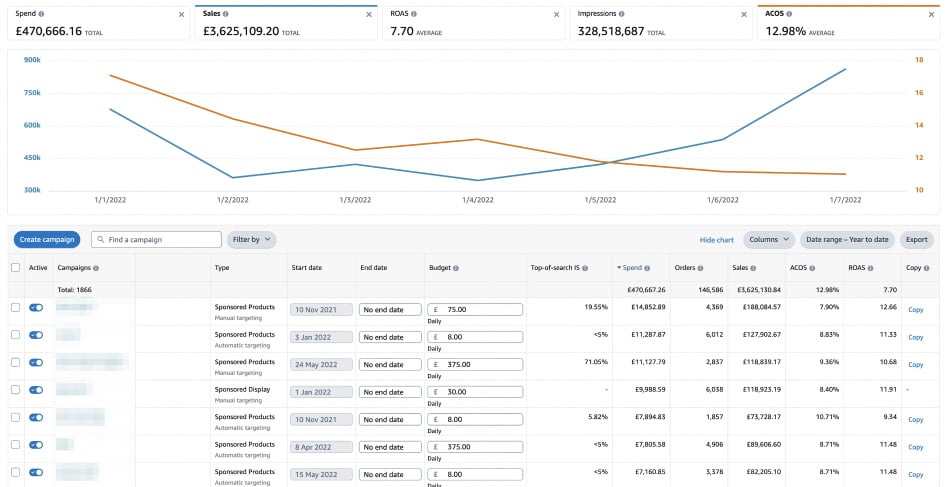Expand the Columns dropdown

click(x=768, y=240)
